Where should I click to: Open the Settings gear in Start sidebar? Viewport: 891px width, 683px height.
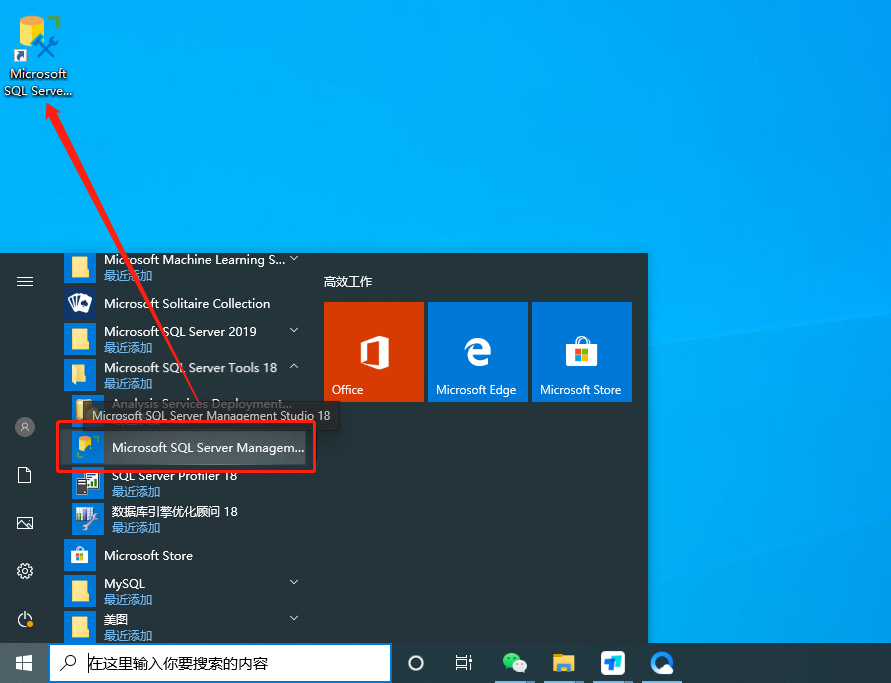(x=25, y=570)
